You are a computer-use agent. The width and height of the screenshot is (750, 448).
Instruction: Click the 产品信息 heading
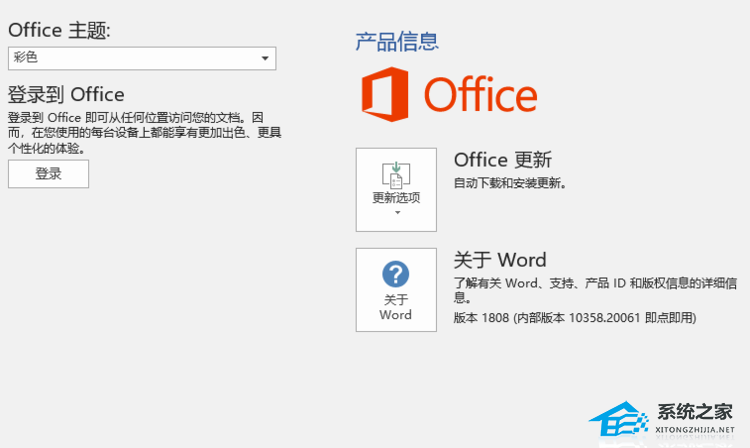[397, 42]
